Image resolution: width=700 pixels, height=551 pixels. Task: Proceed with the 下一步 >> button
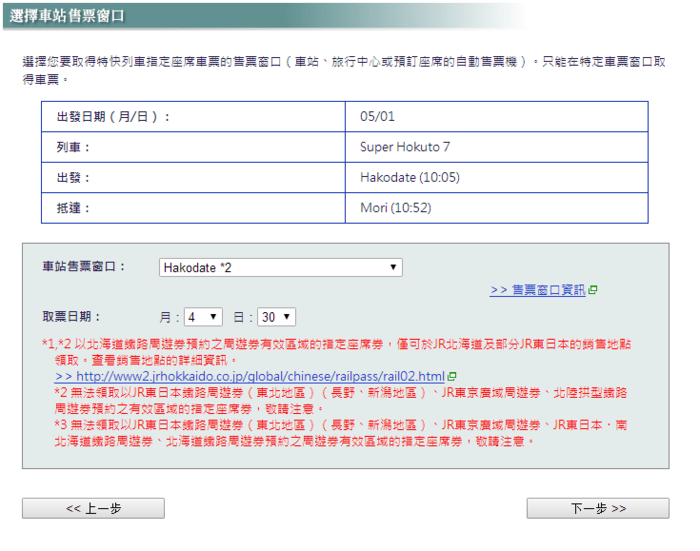coord(597,508)
